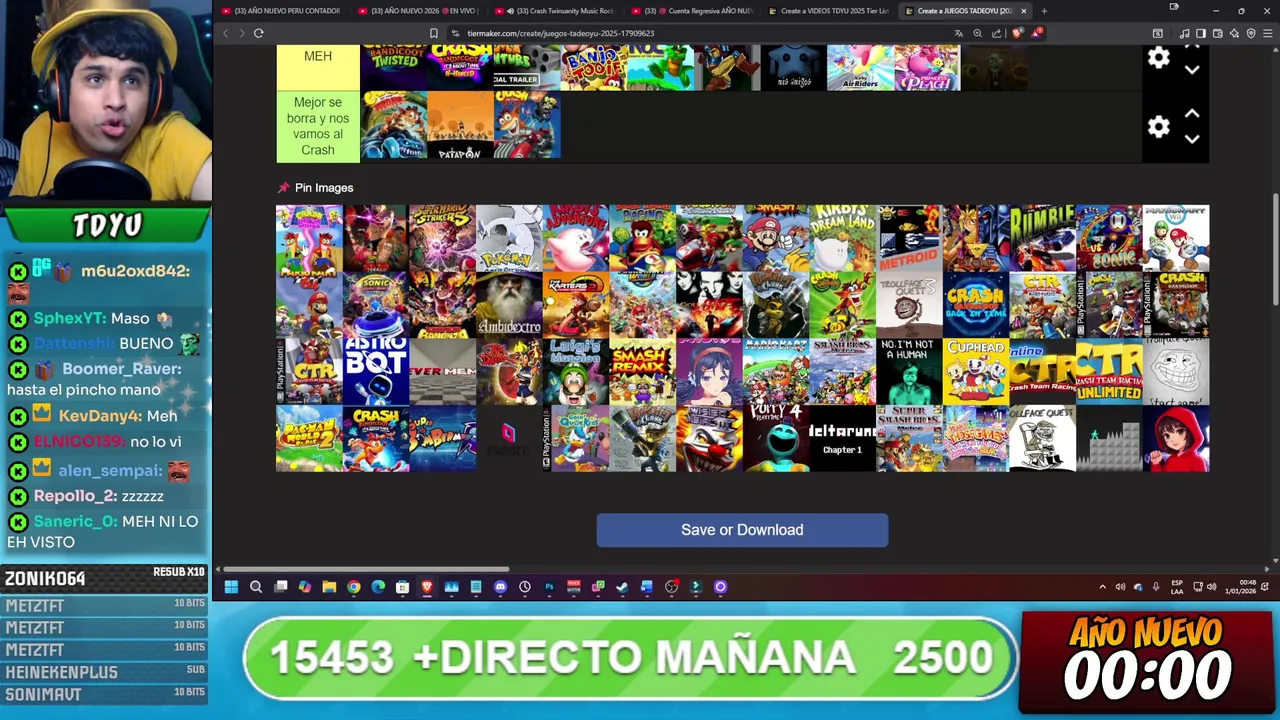The image size is (1280, 720).
Task: Close the 'Create a JUEGOS TADEOYU' tab
Action: (1023, 11)
